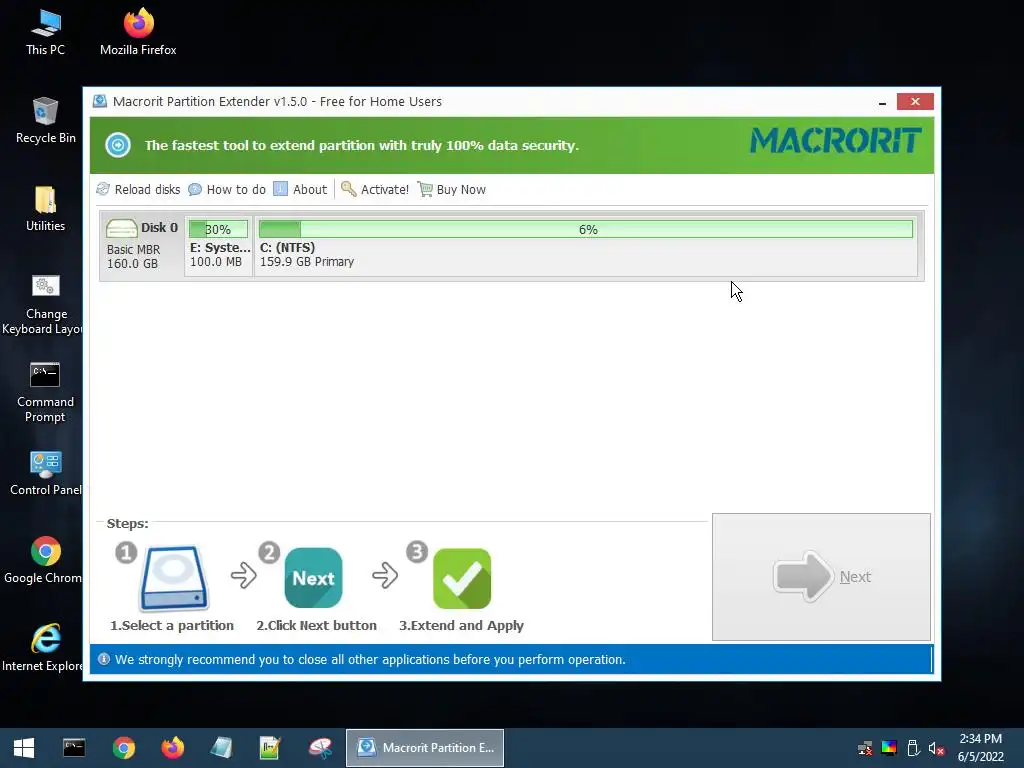Image resolution: width=1024 pixels, height=768 pixels.
Task: Click the Basic MBR 160.0 GB text
Action: [x=133, y=257]
